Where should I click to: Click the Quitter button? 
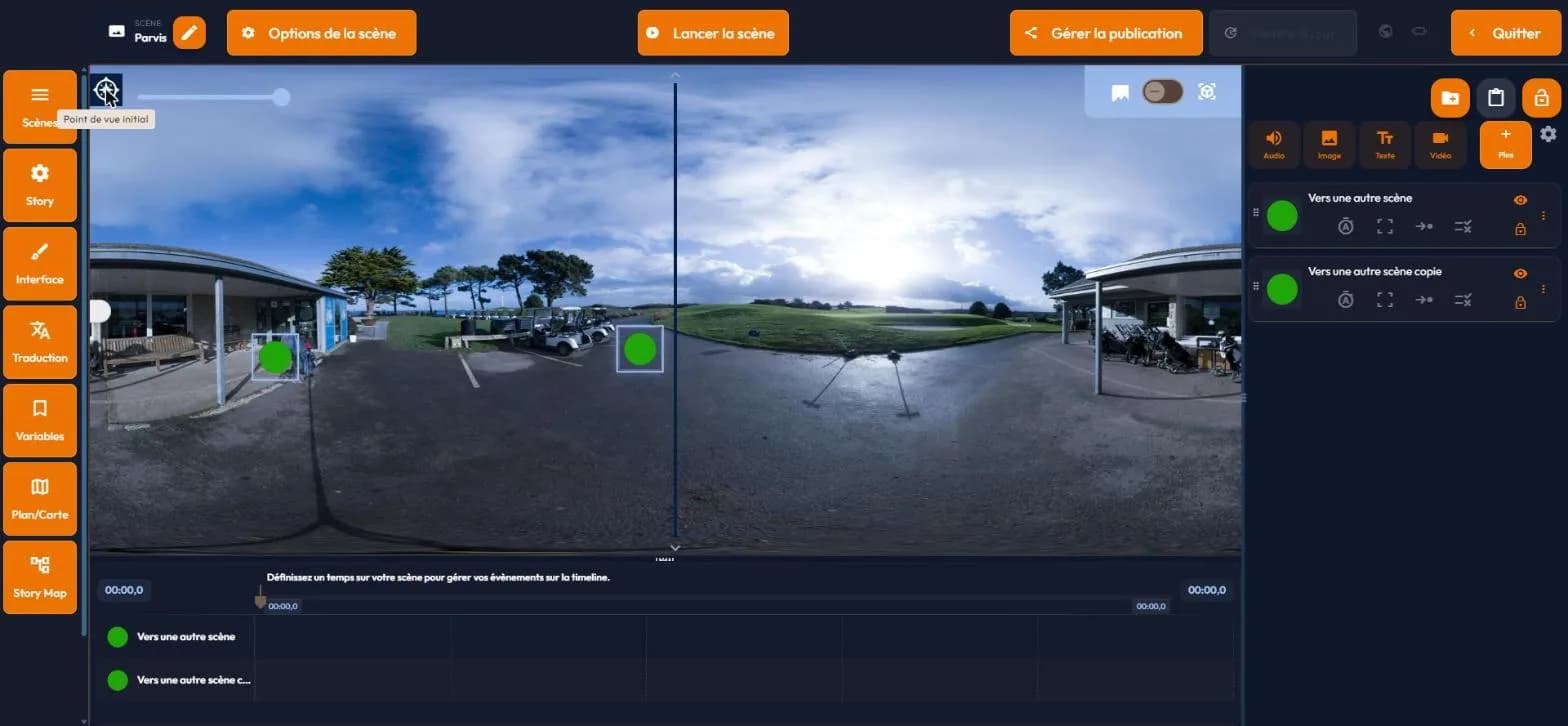tap(1505, 33)
